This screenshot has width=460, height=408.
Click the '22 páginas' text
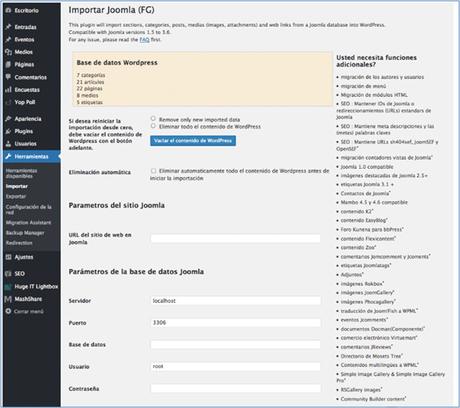click(90, 89)
